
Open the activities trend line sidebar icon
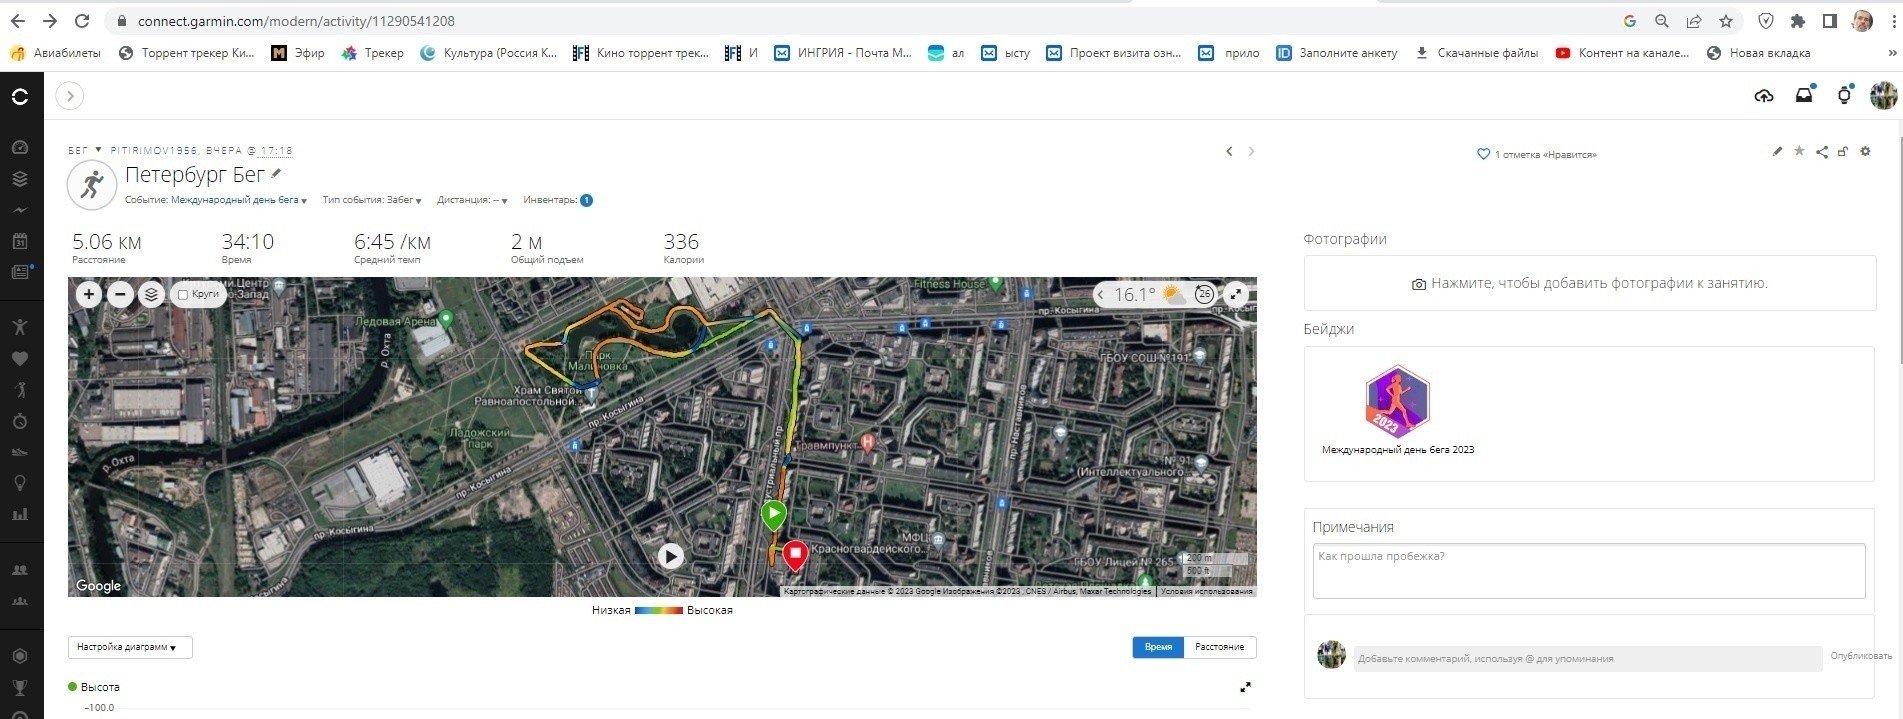pos(20,210)
